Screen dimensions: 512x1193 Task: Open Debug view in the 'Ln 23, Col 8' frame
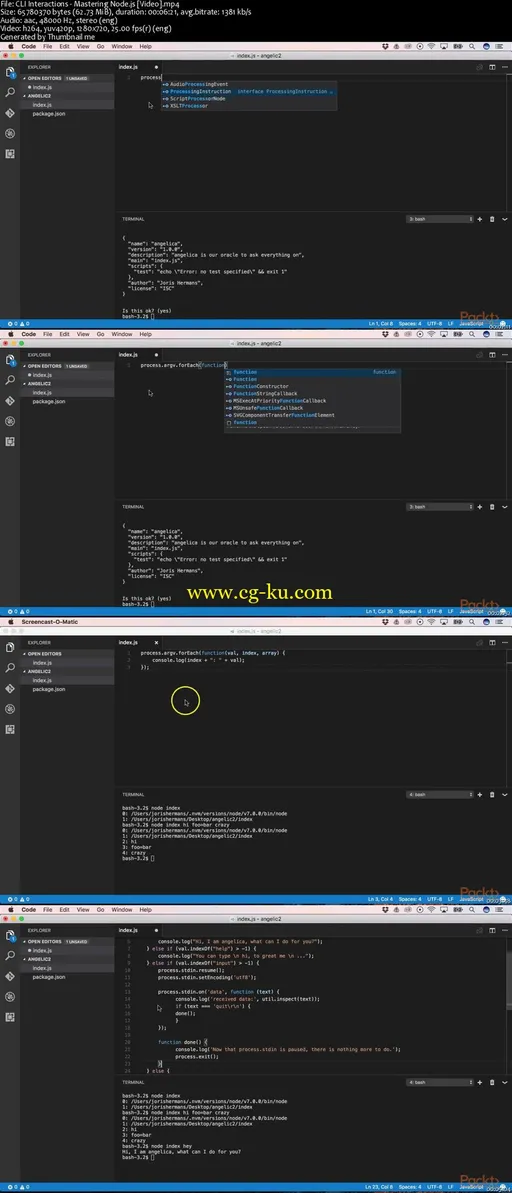[10, 997]
